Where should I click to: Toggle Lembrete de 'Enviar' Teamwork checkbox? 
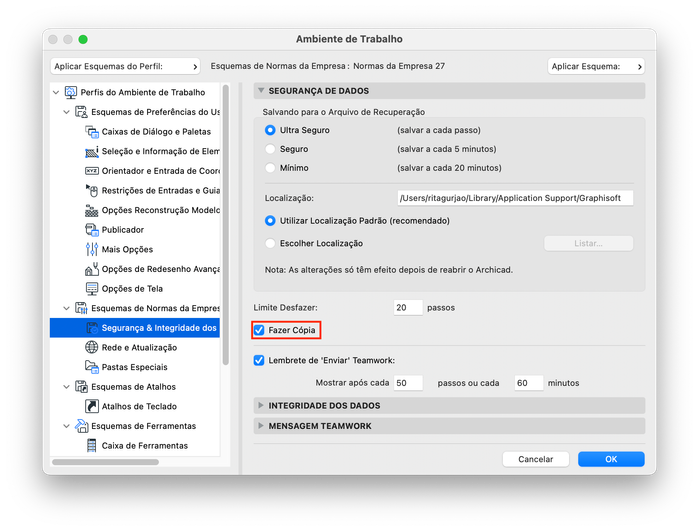[259, 360]
